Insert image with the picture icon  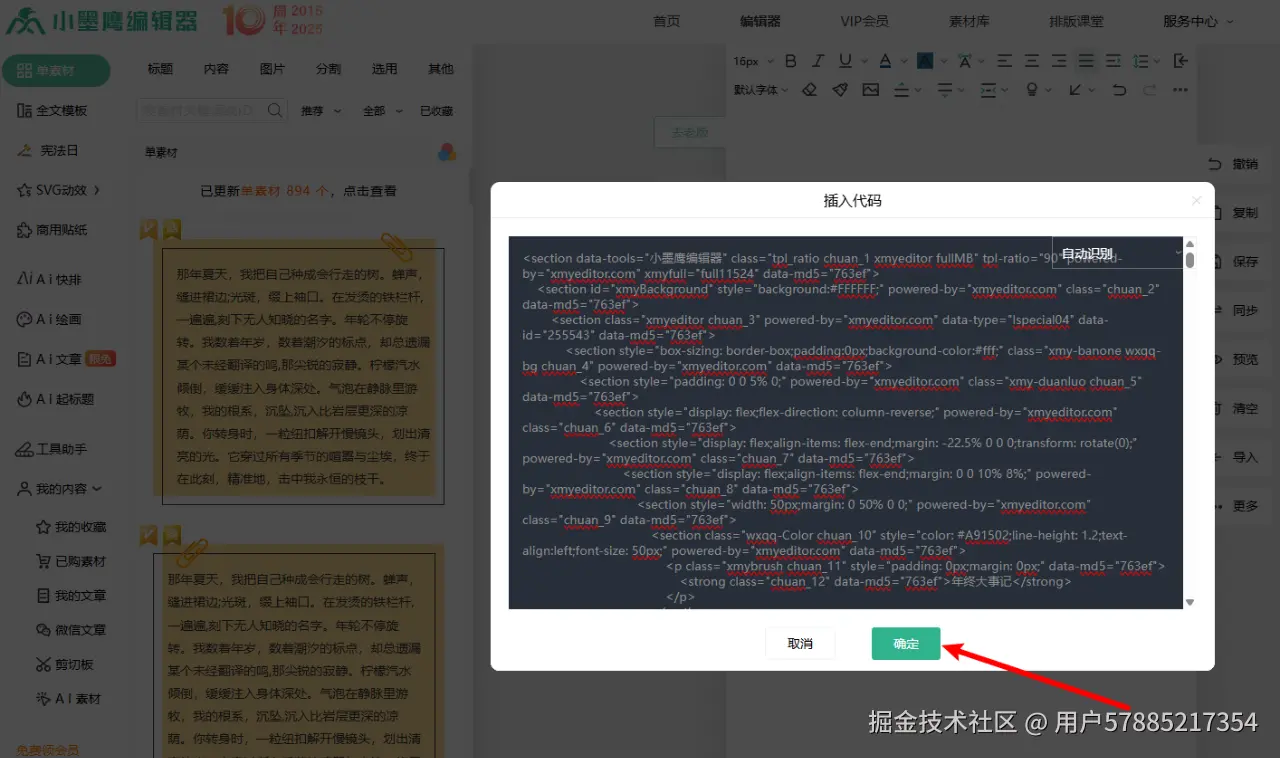pos(870,89)
